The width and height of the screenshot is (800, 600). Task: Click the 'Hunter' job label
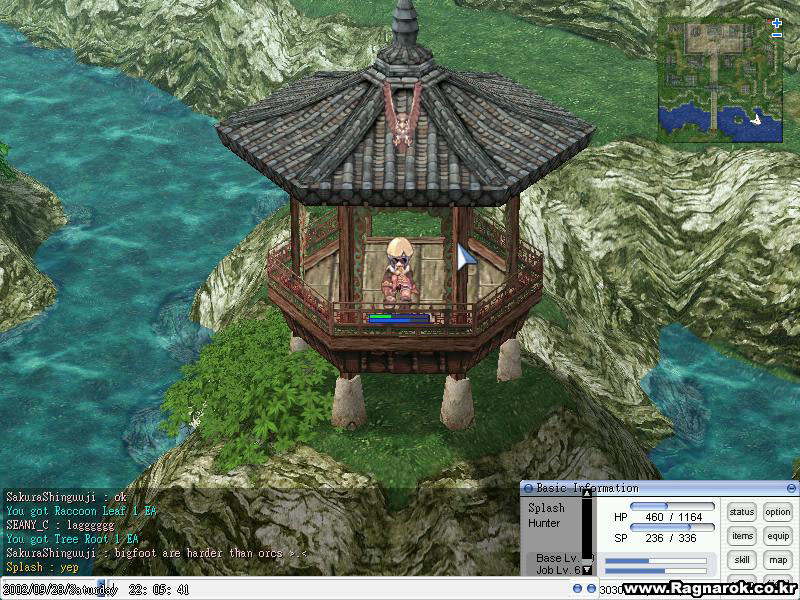[x=544, y=523]
